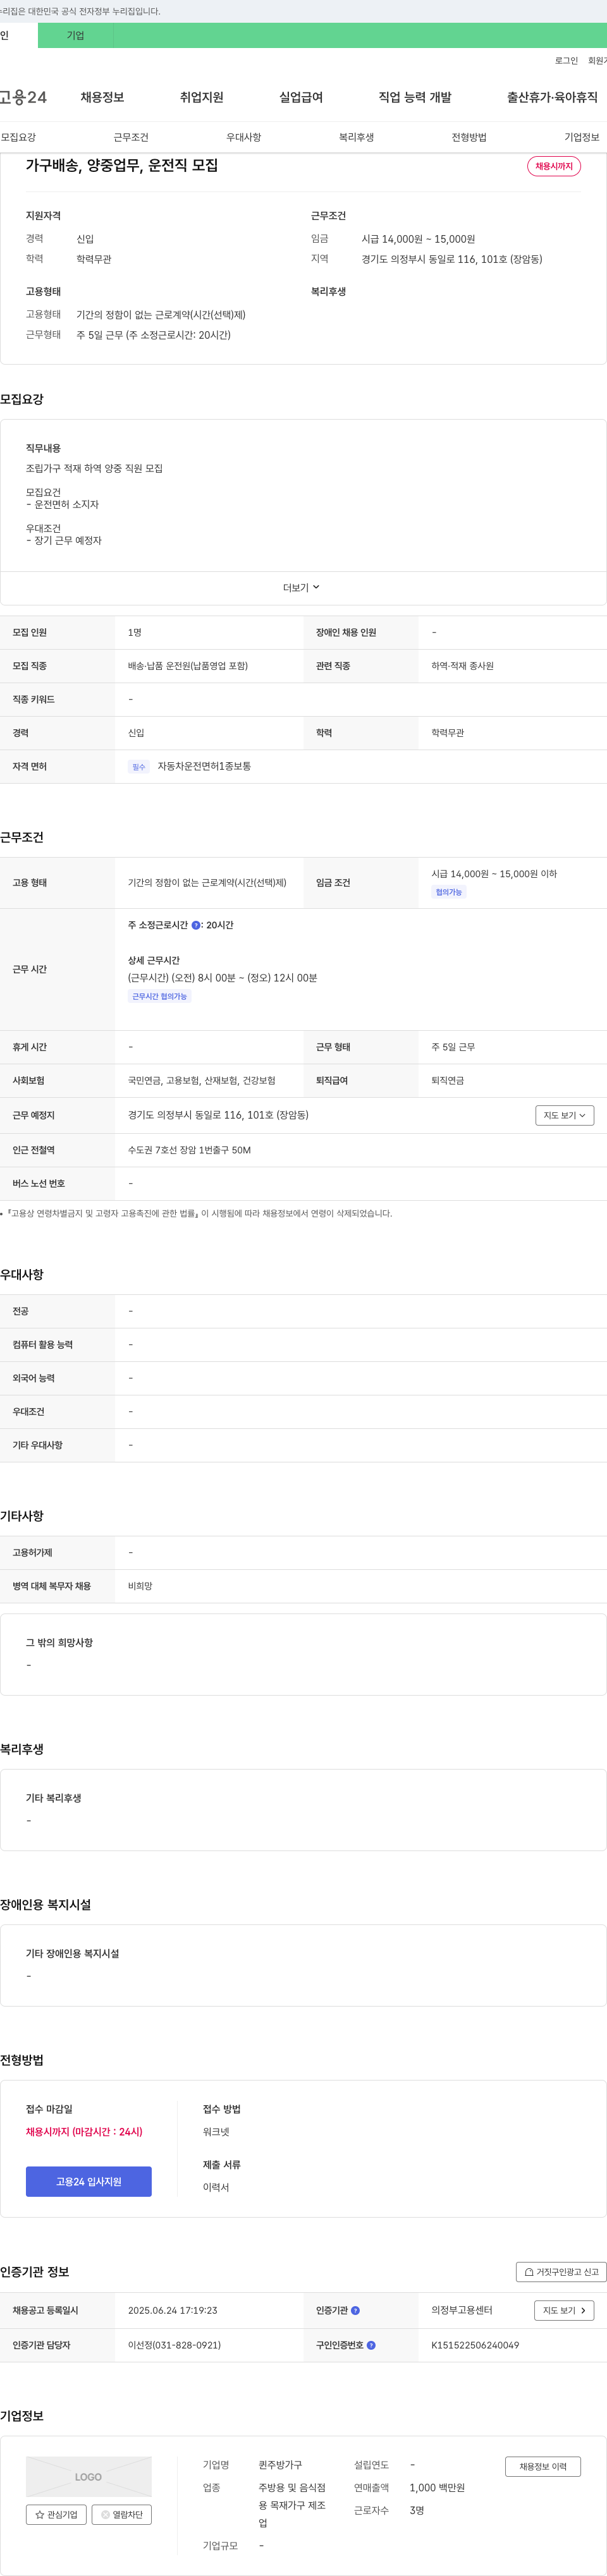The width and height of the screenshot is (607, 2576).
Task: Open 지도 보기 for 의정부고용센터
Action: click(x=565, y=2310)
